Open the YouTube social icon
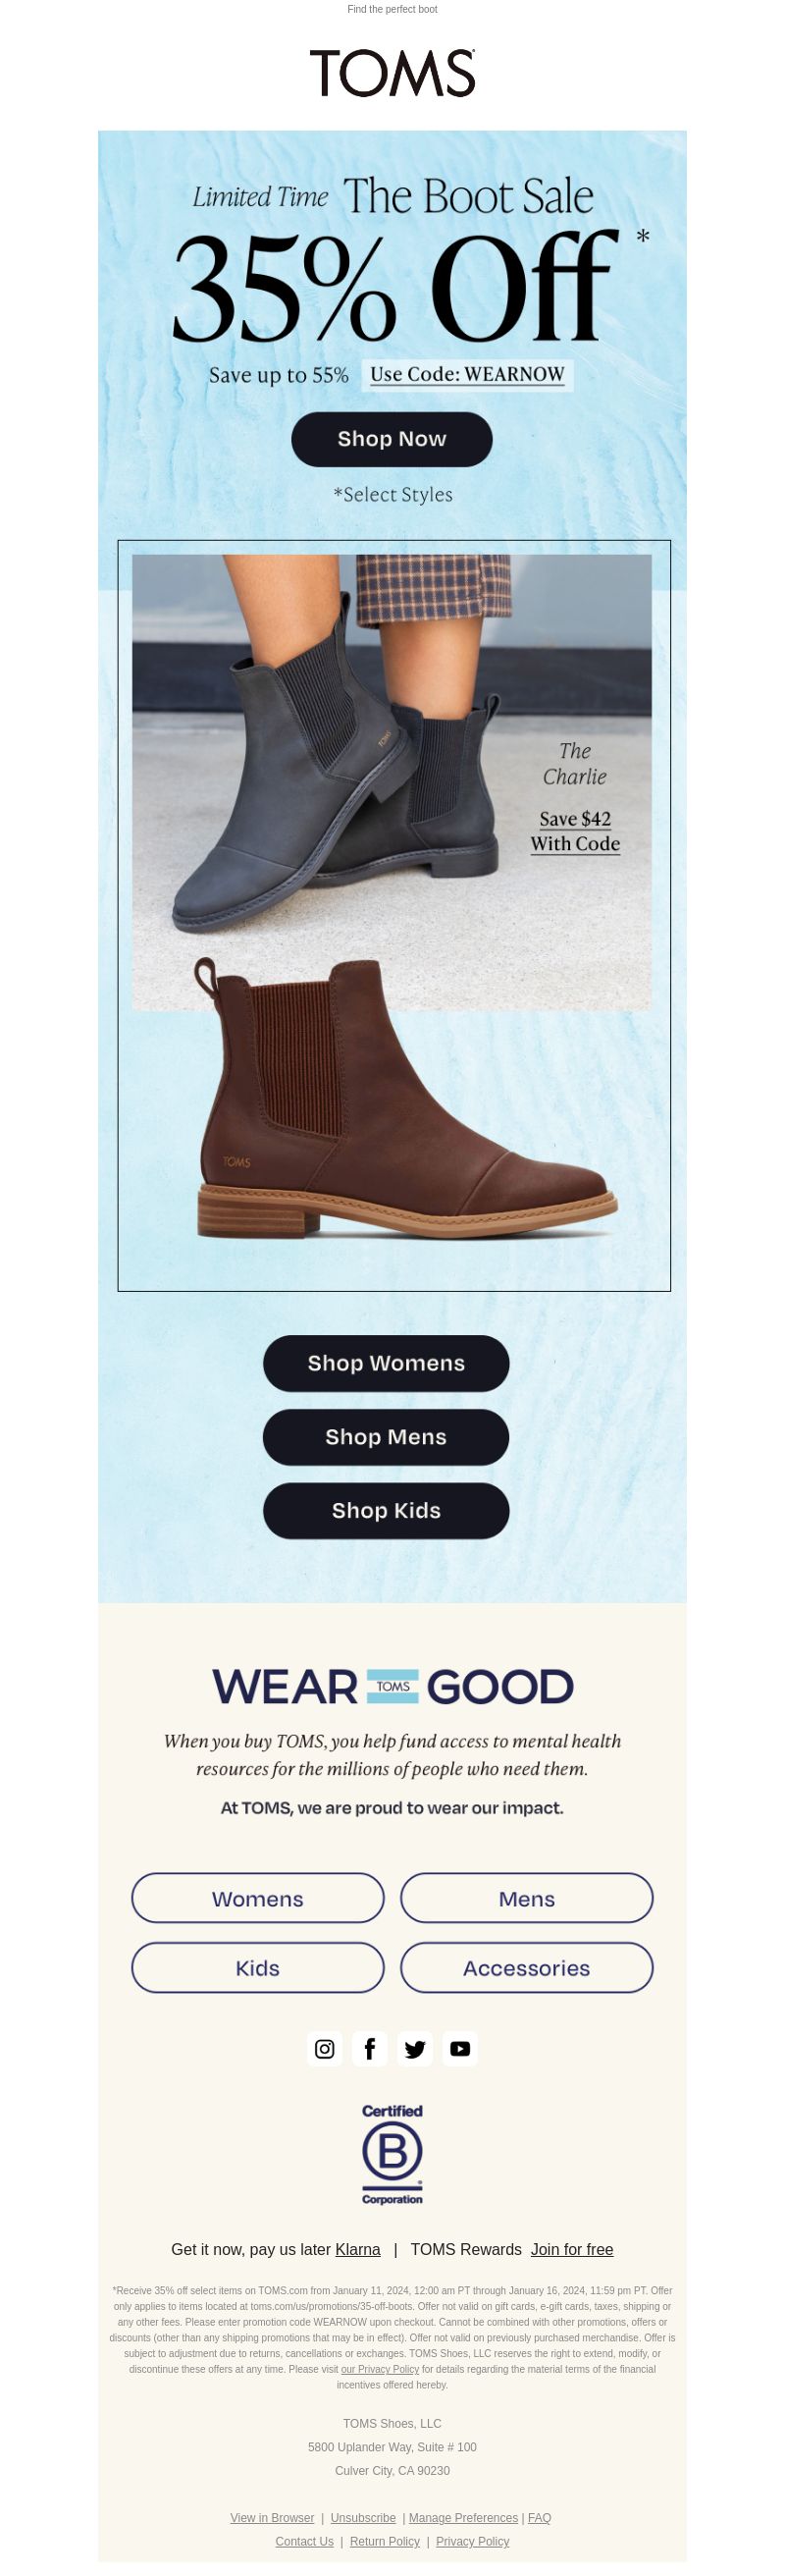Screen dimensions: 785x2576 point(460,2048)
